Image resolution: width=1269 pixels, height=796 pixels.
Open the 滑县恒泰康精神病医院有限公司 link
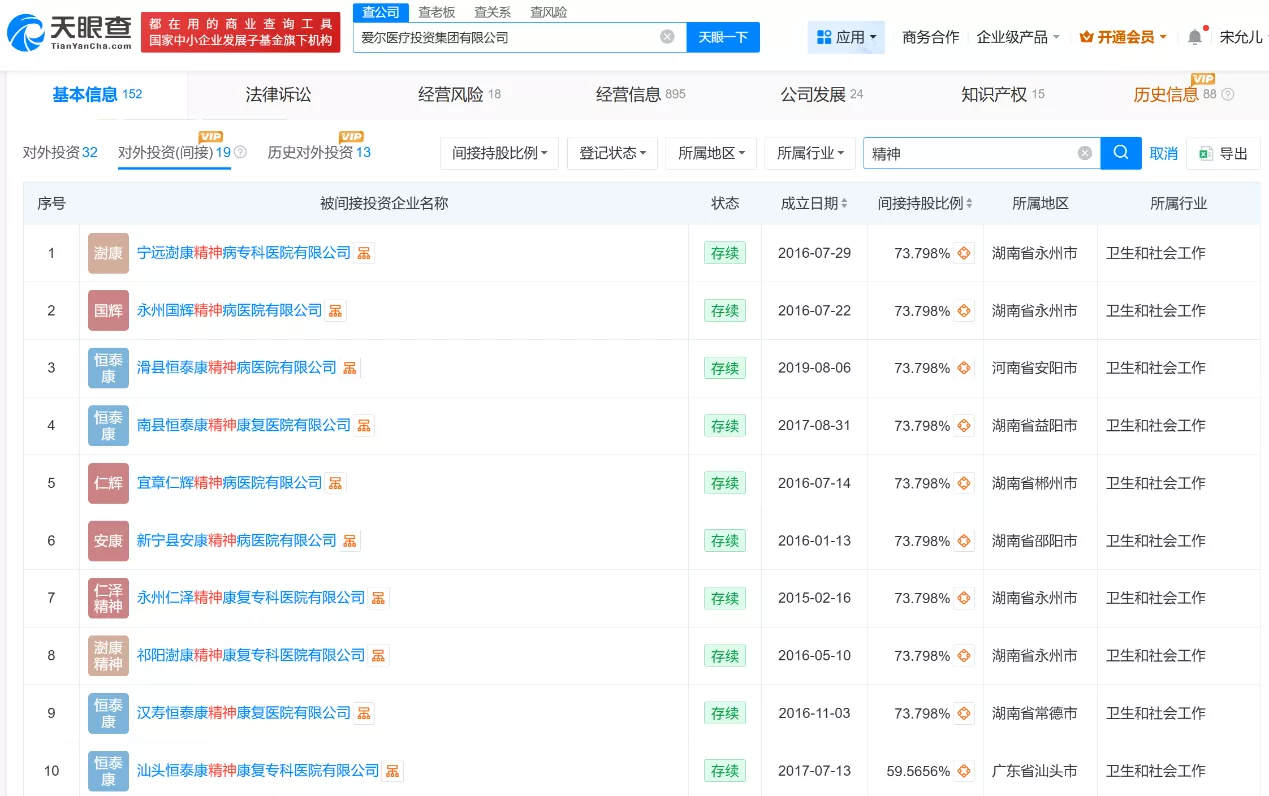point(237,368)
